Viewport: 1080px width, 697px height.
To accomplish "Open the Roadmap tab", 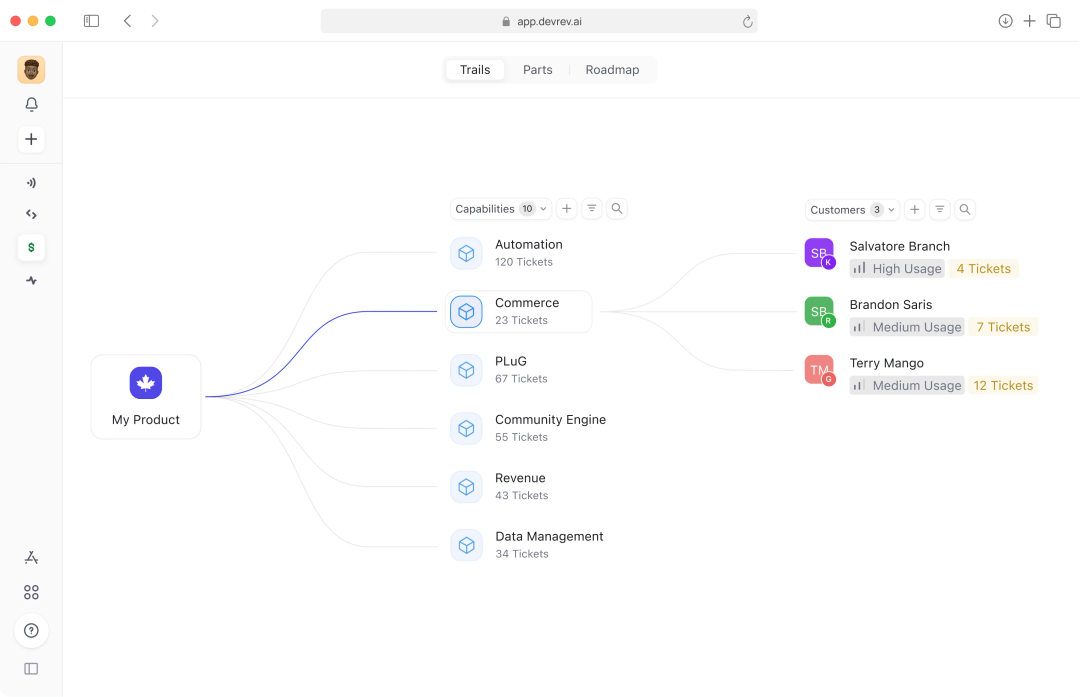I will click(612, 69).
